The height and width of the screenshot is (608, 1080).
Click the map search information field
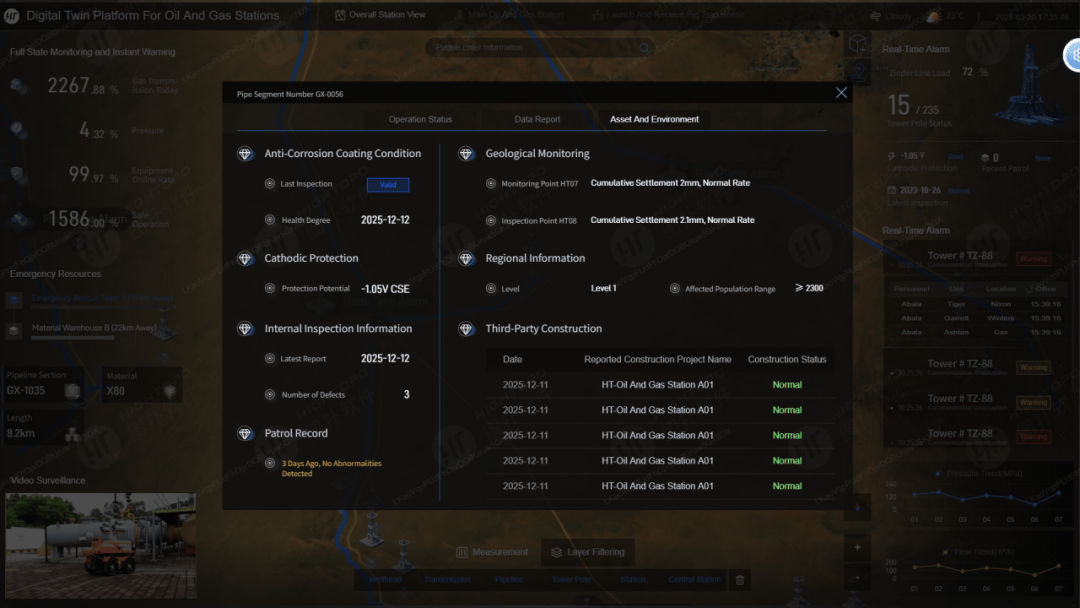click(x=540, y=48)
